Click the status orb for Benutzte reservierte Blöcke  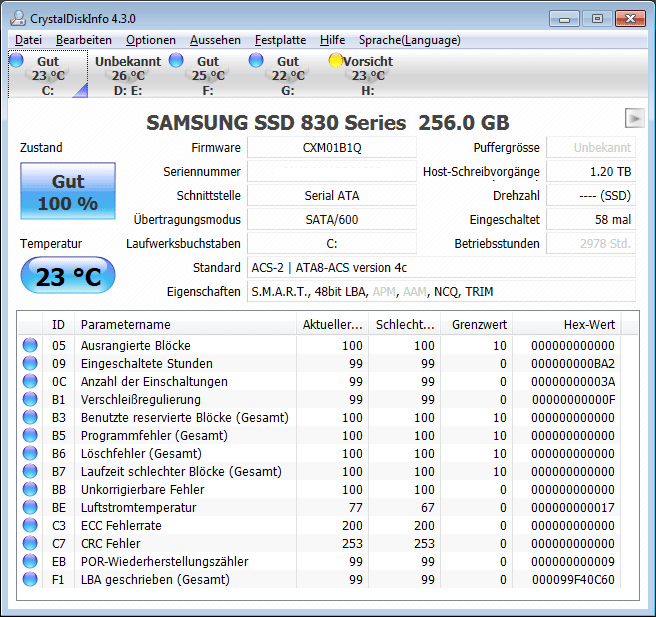30,417
